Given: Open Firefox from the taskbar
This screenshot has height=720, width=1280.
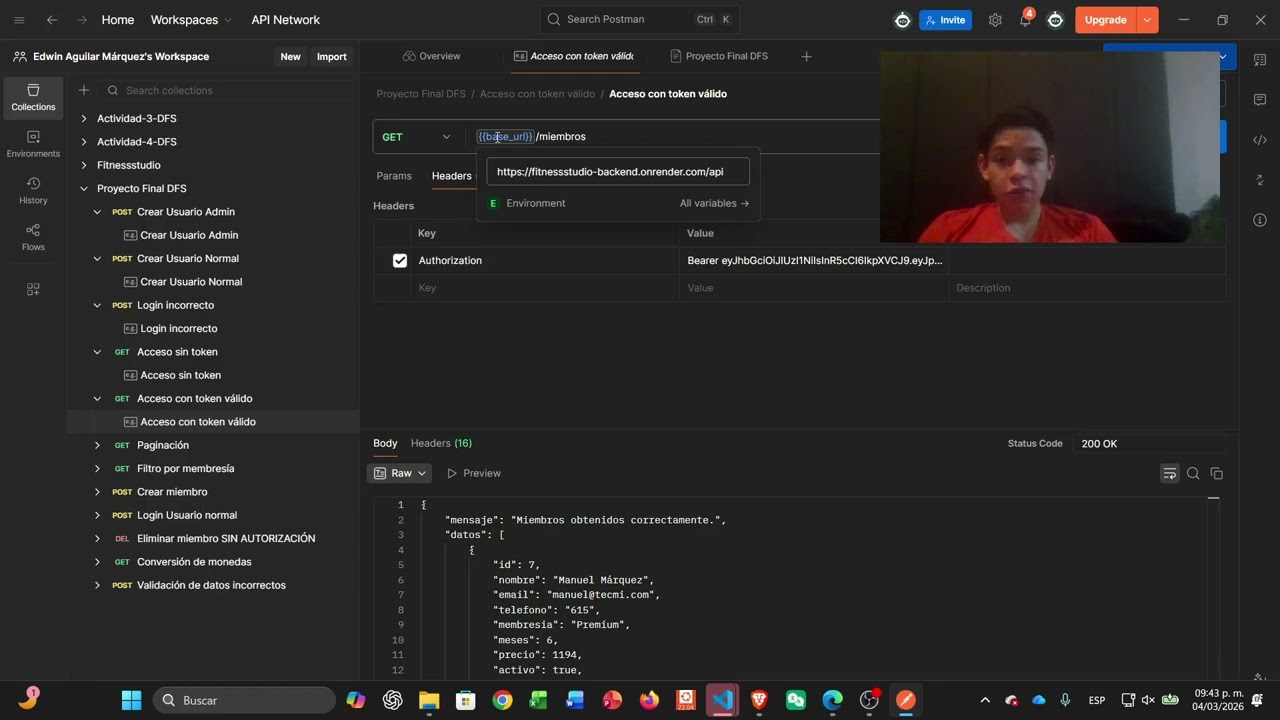Looking at the screenshot, I should [x=649, y=700].
